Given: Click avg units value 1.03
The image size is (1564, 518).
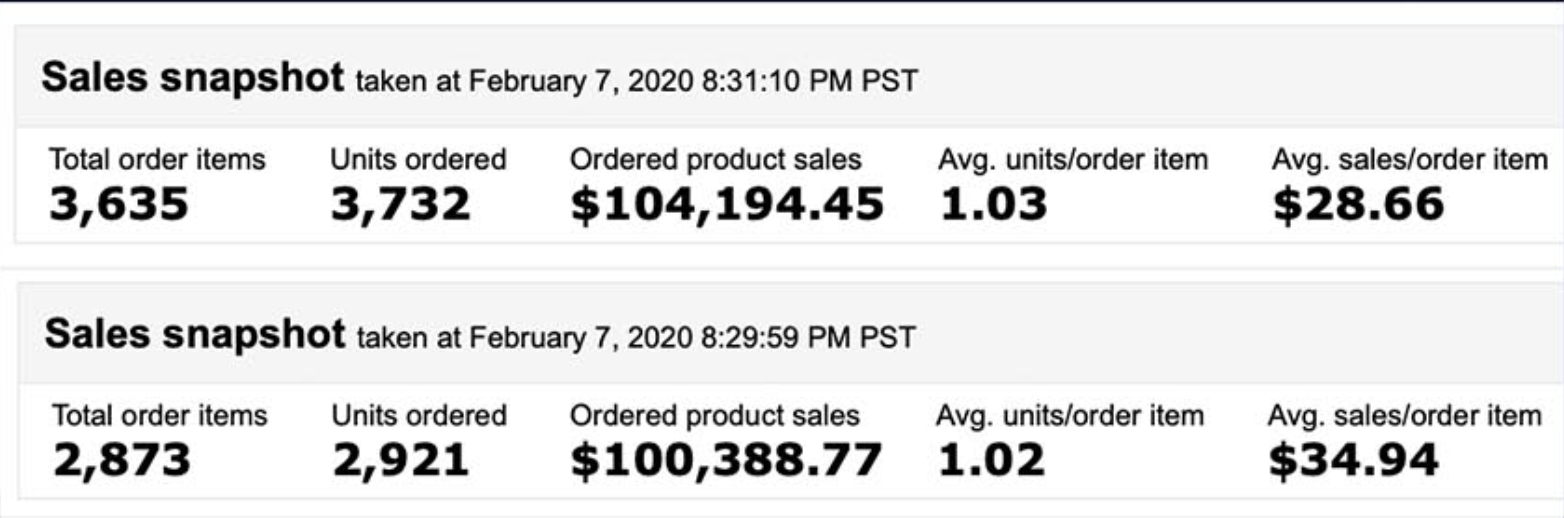Looking at the screenshot, I should pos(993,204).
